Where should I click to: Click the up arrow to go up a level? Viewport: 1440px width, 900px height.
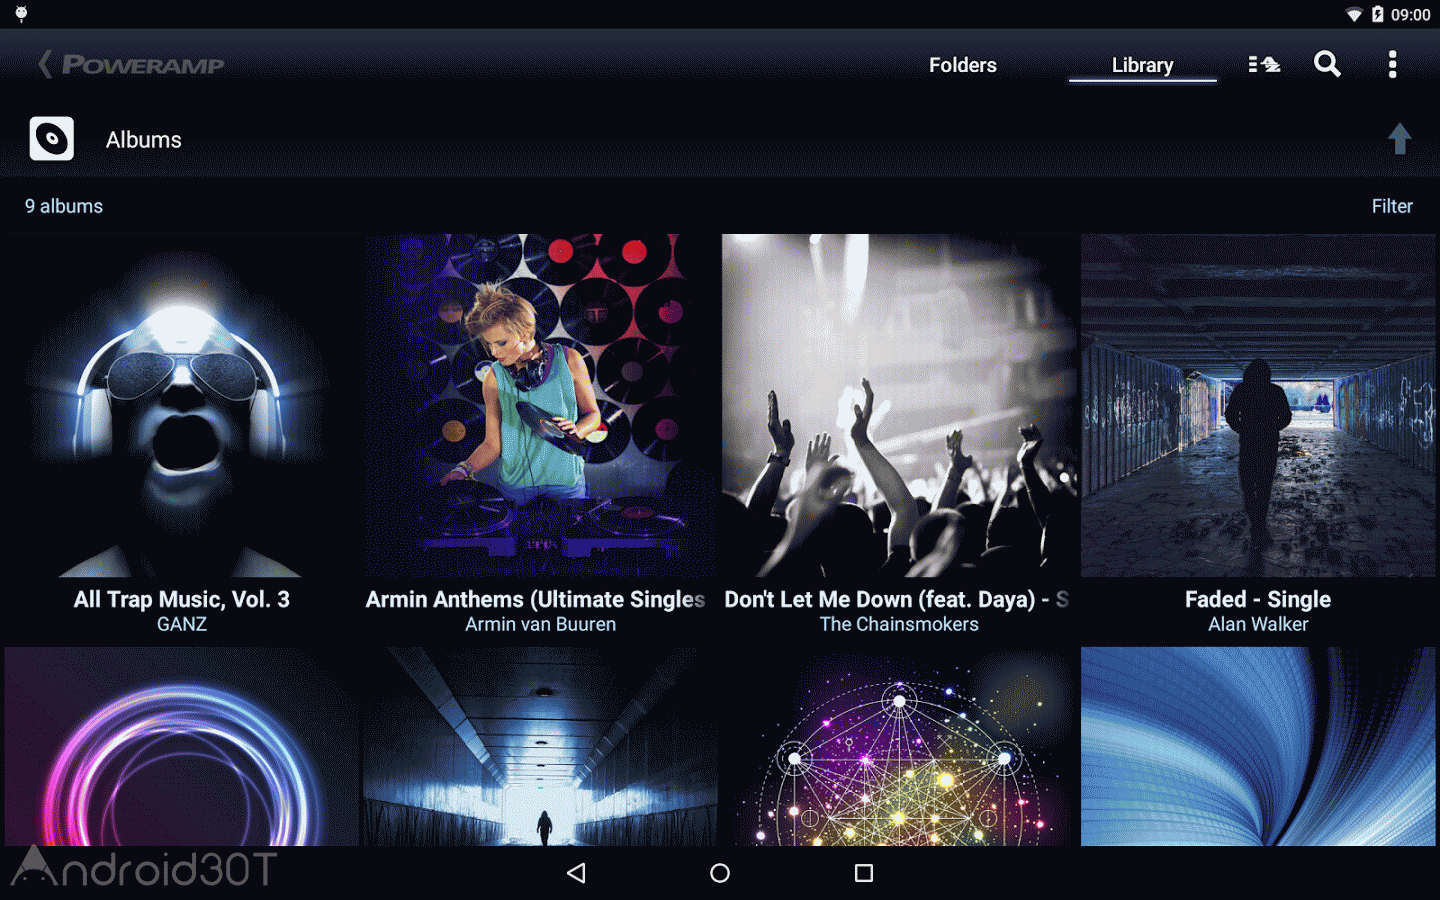(x=1400, y=138)
